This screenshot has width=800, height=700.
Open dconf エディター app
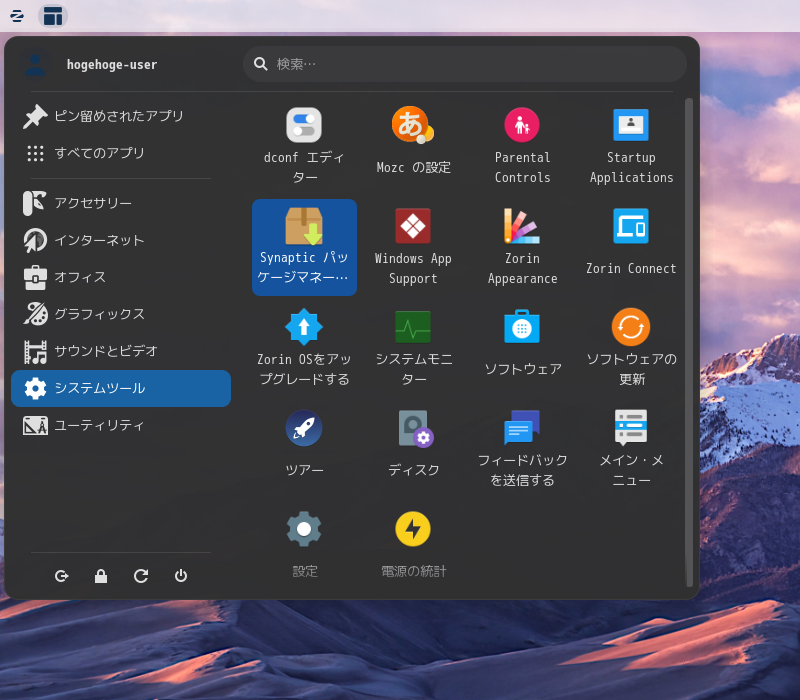point(304,145)
